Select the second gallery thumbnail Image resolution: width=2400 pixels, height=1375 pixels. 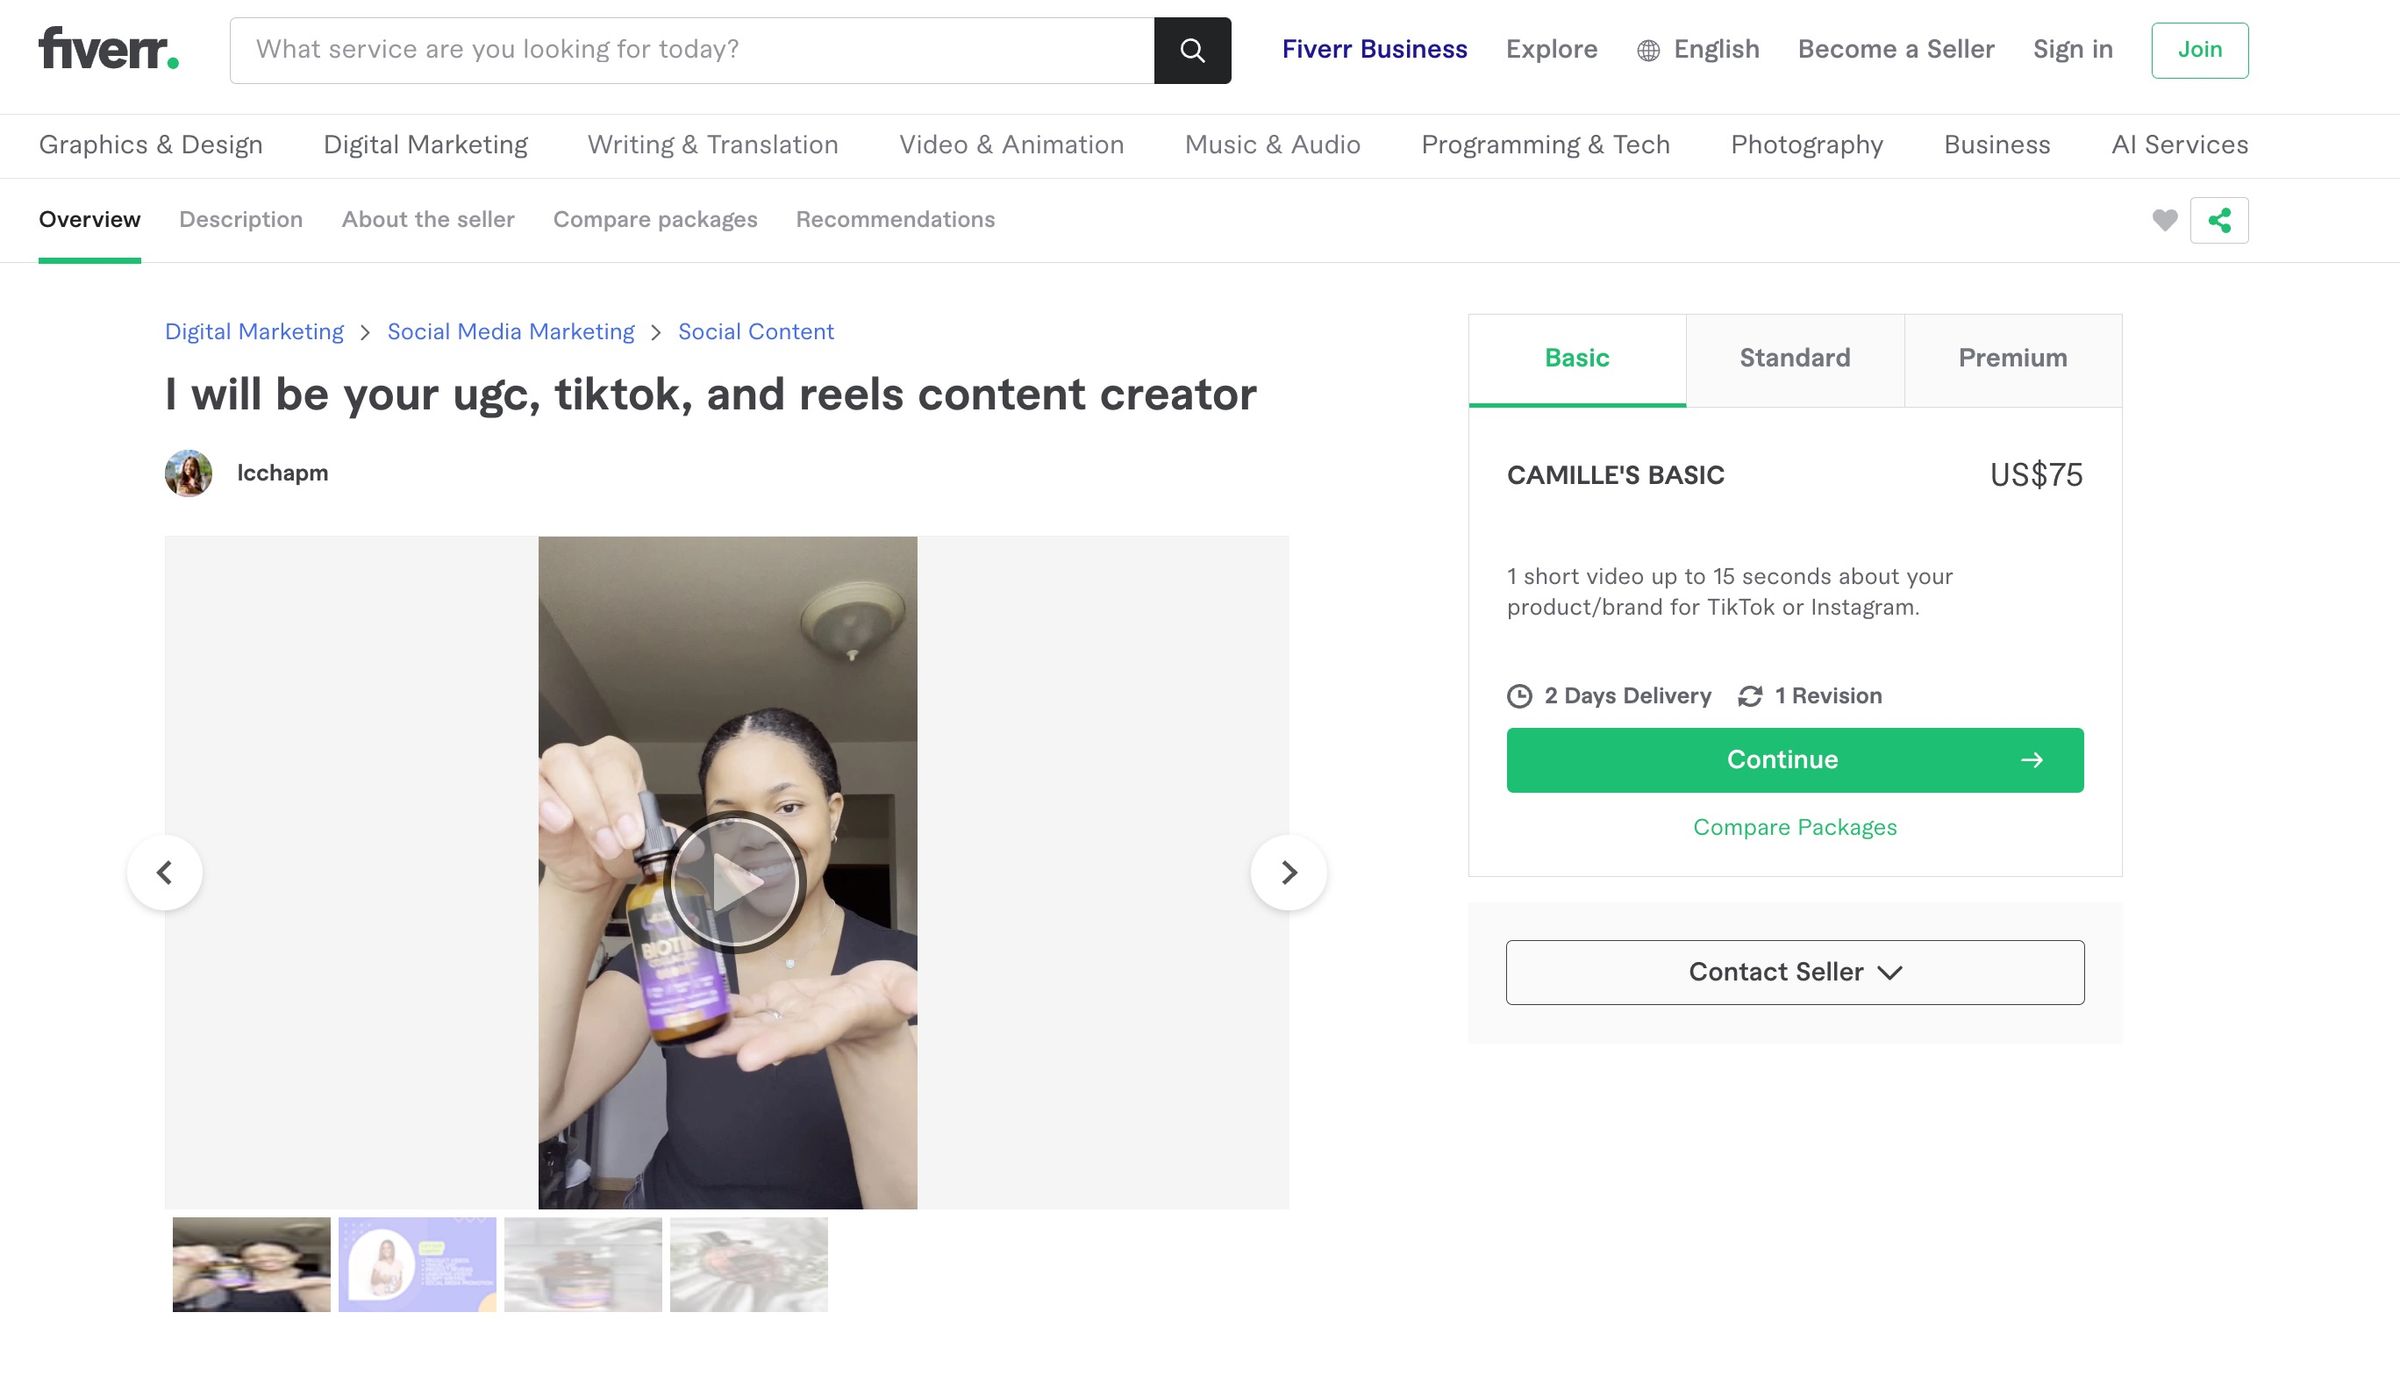tap(416, 1264)
